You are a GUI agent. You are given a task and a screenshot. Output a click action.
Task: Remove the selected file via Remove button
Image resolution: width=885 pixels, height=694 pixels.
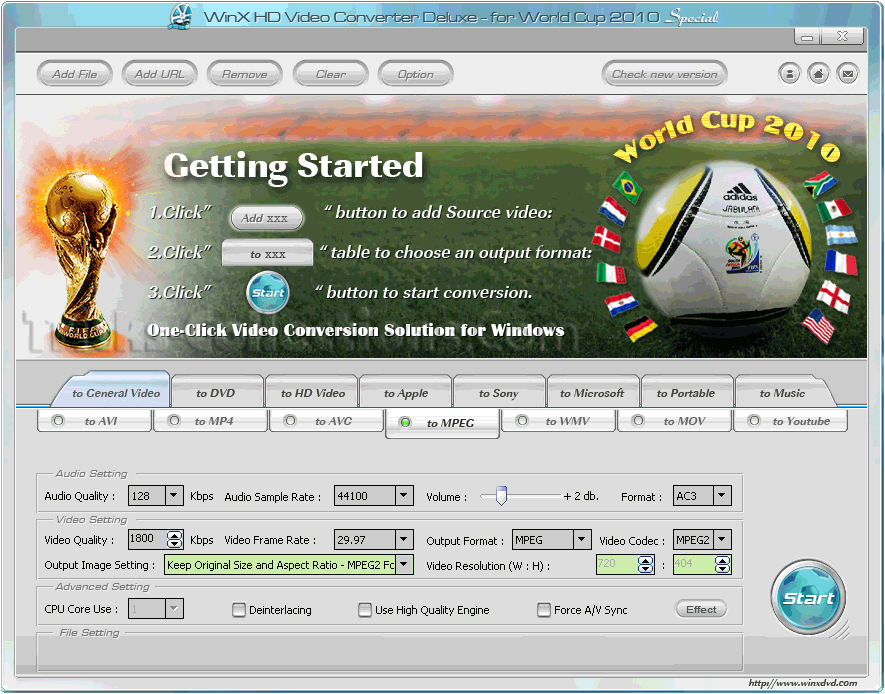pyautogui.click(x=244, y=74)
